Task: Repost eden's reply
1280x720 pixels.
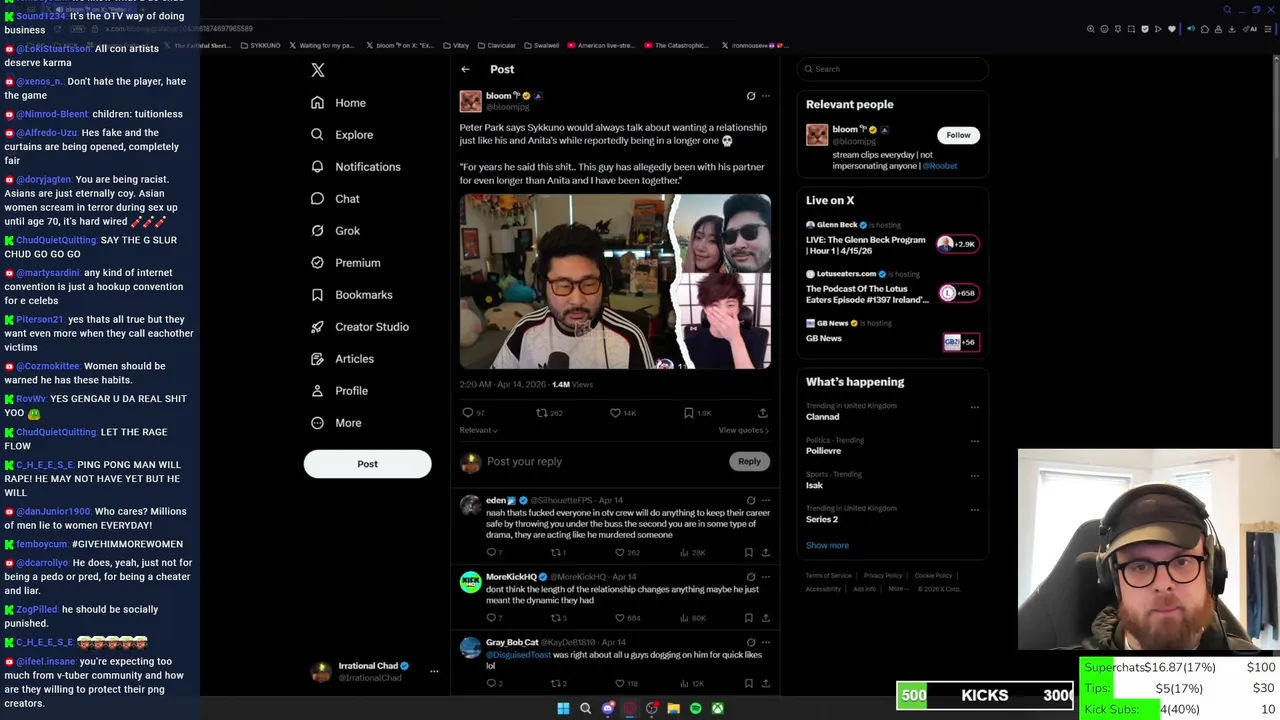Action: (x=555, y=552)
